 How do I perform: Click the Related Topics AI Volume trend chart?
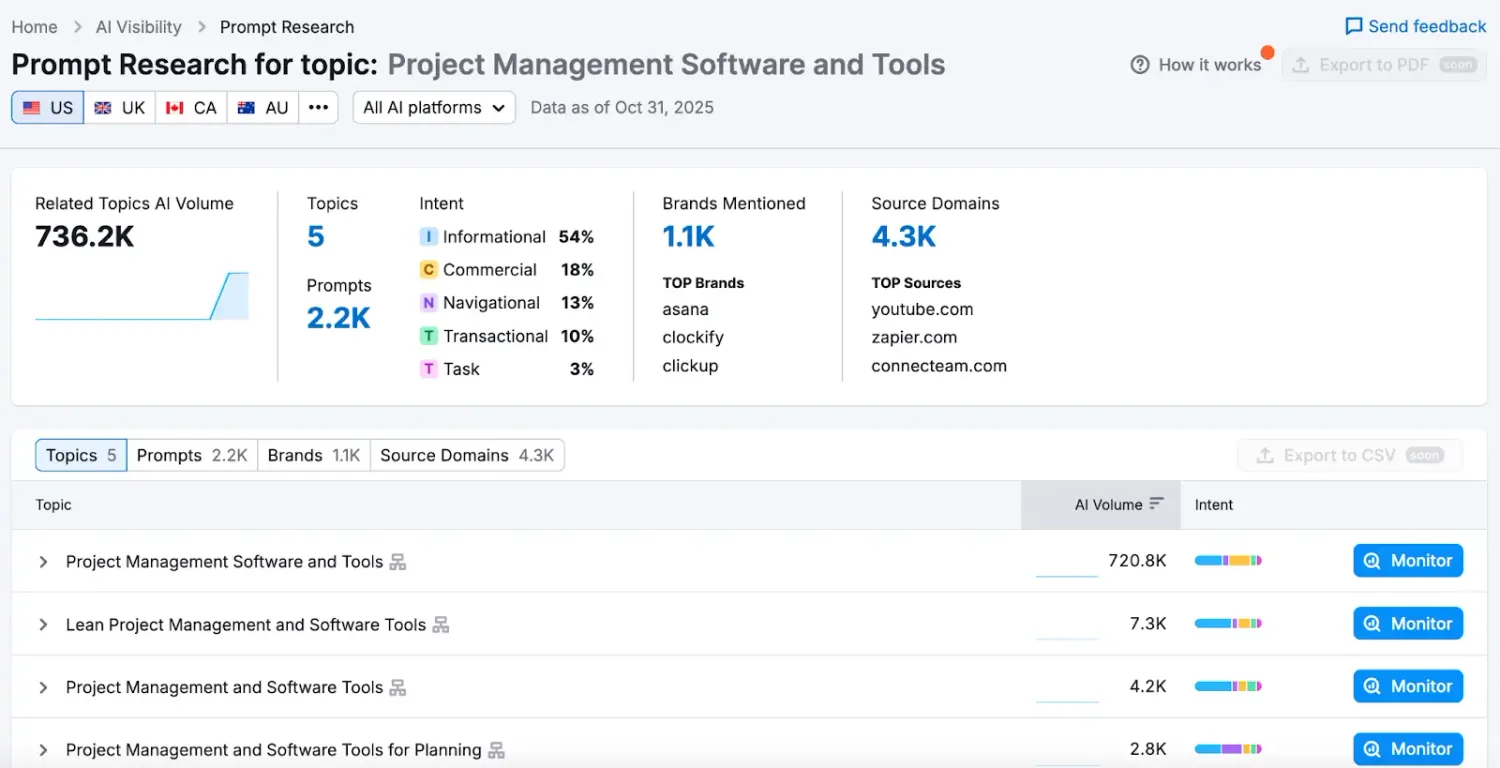[141, 296]
